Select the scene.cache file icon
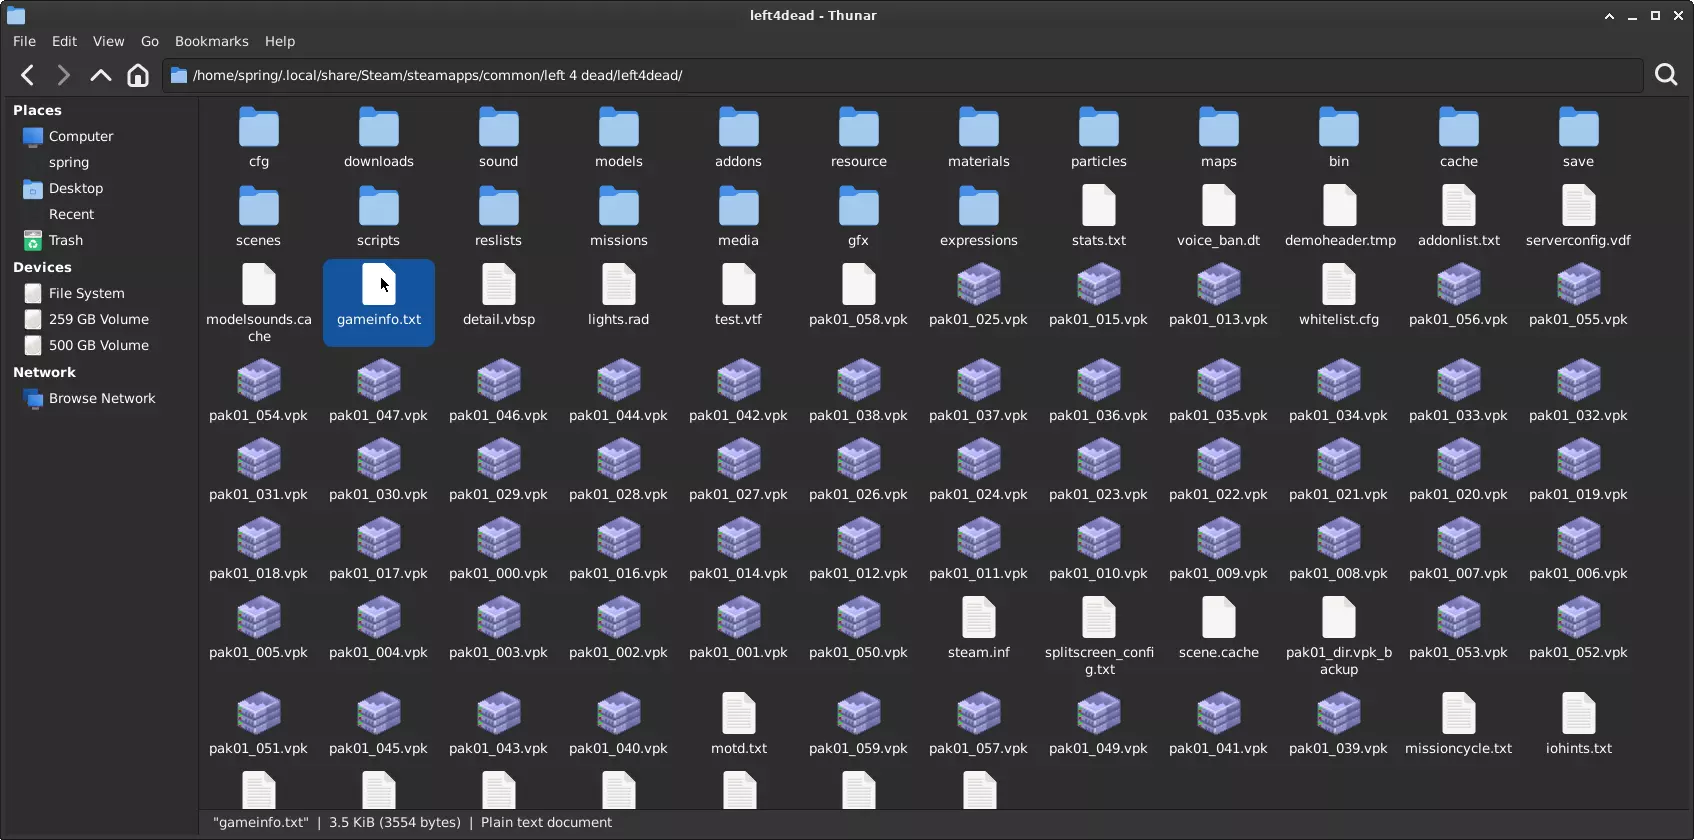Image resolution: width=1694 pixels, height=840 pixels. 1219,618
